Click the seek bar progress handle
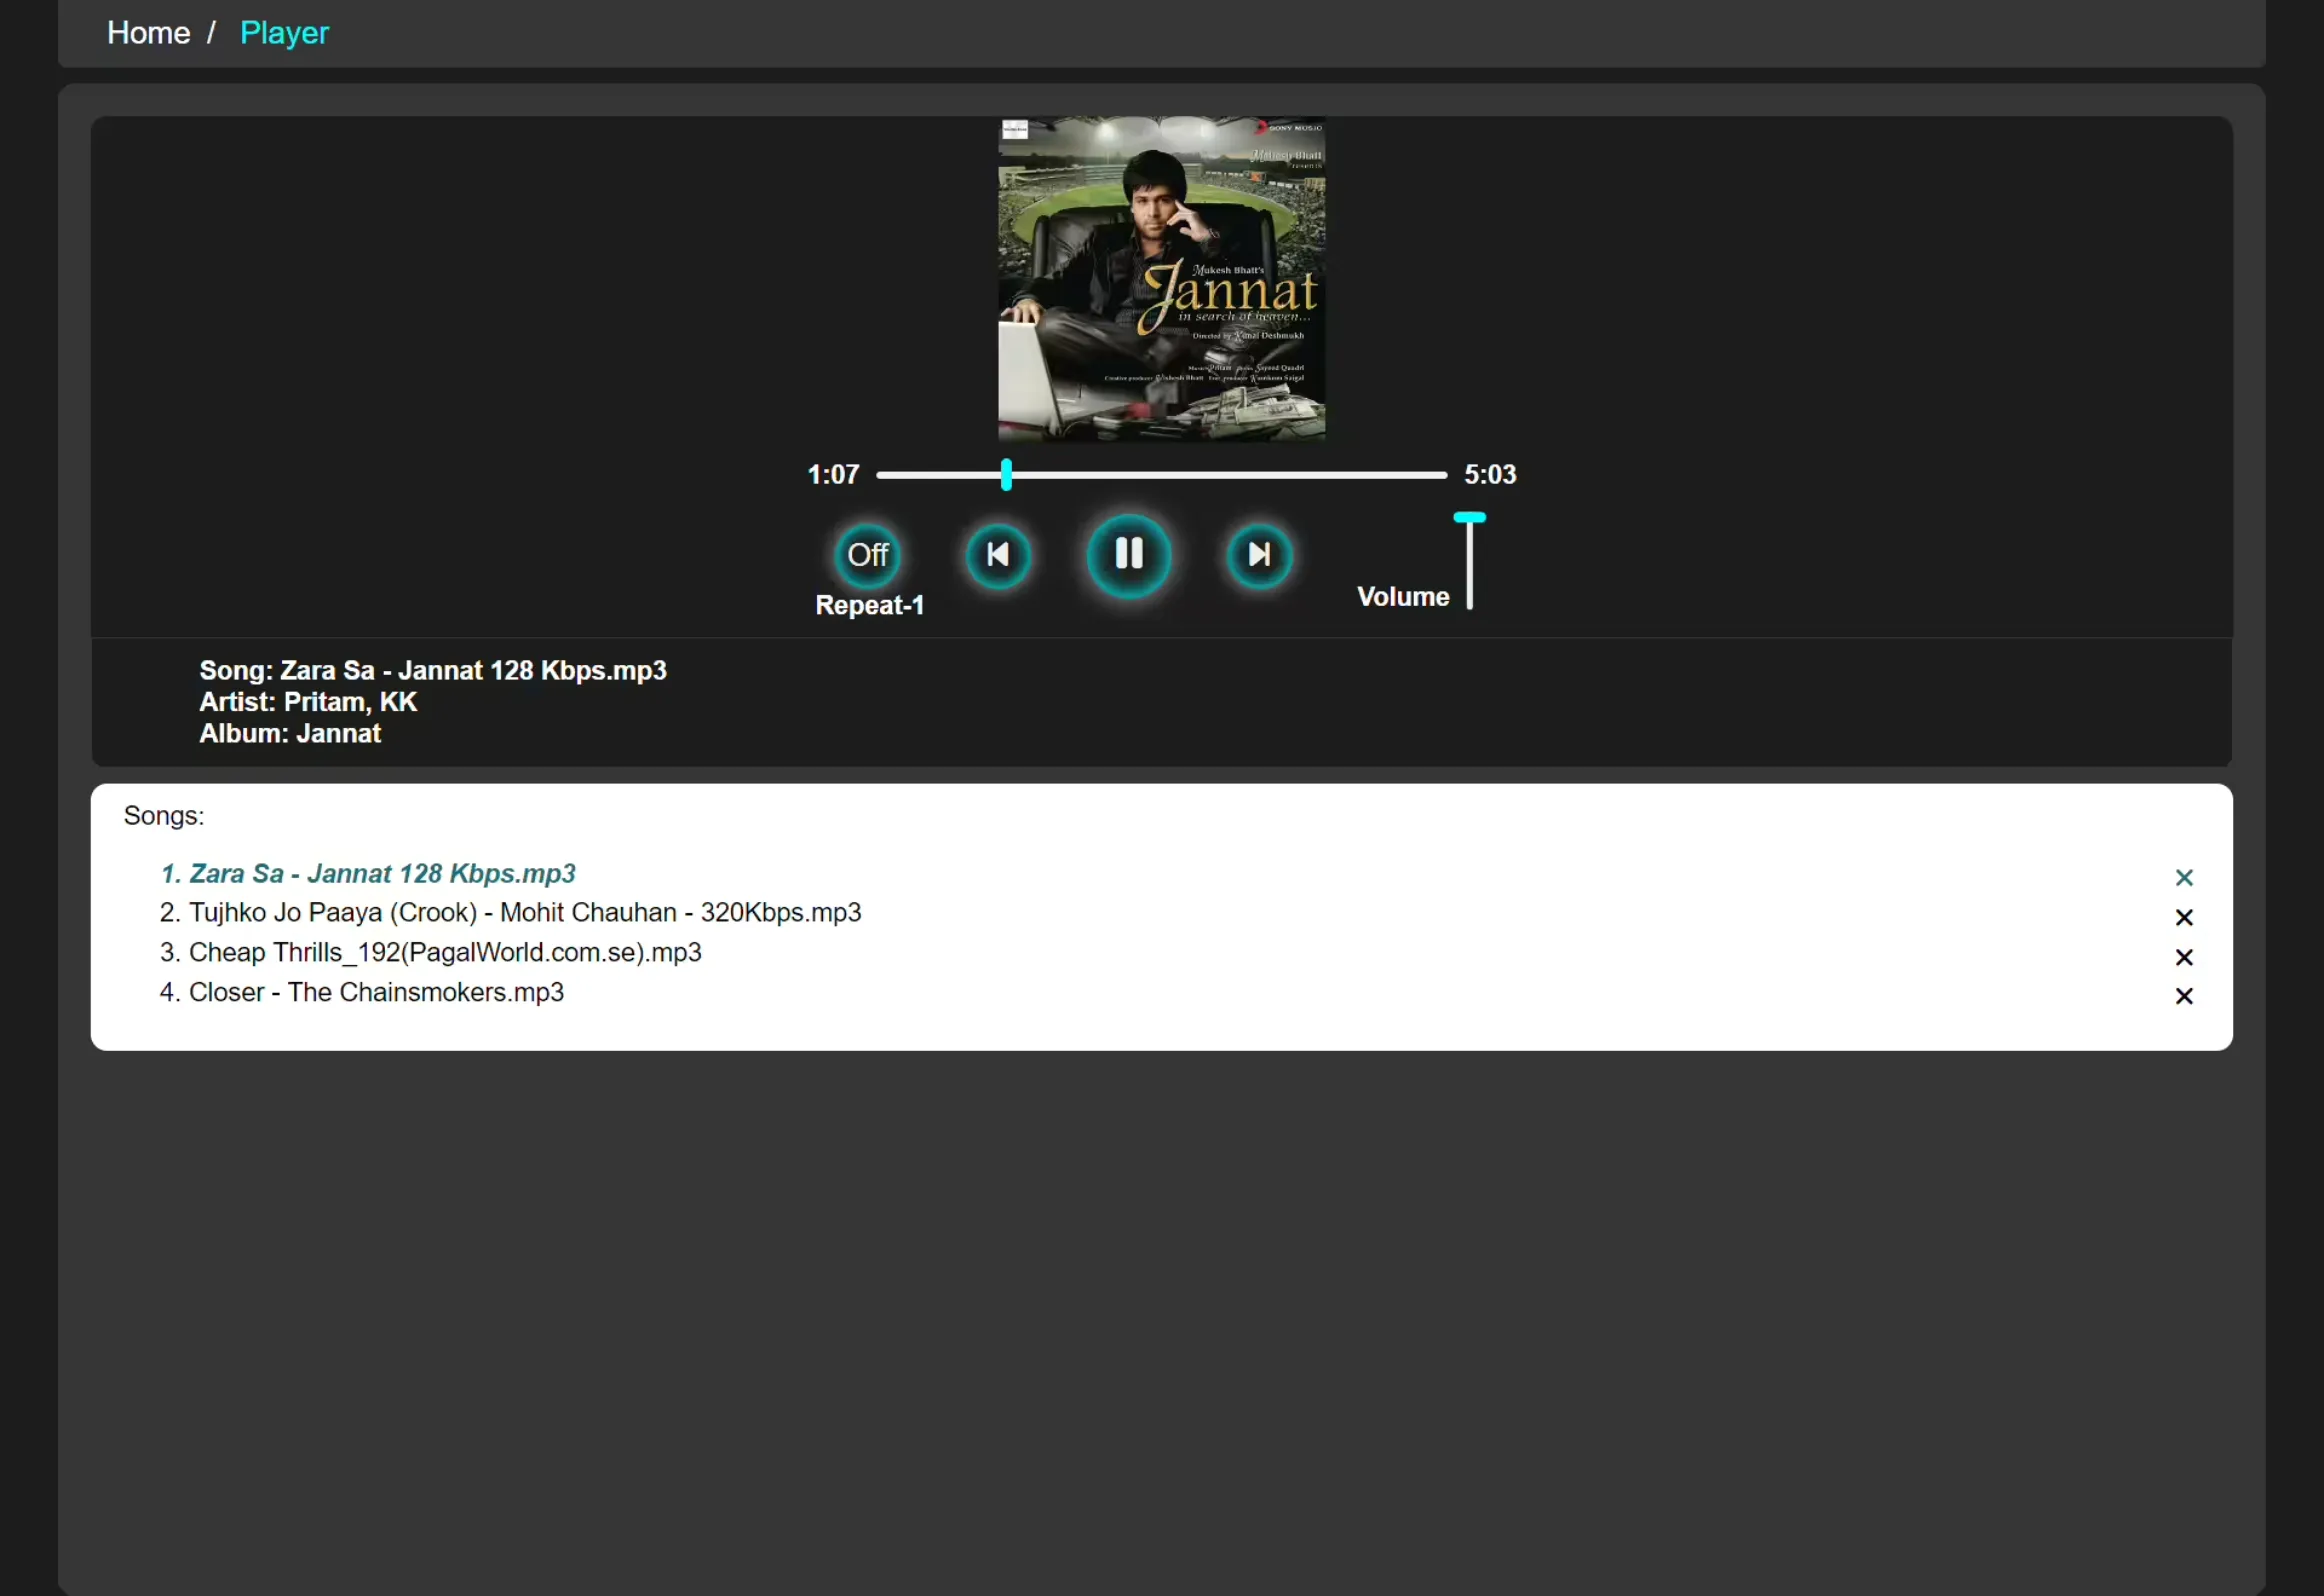Screen dimensions: 2324x1596 [x=1006, y=475]
